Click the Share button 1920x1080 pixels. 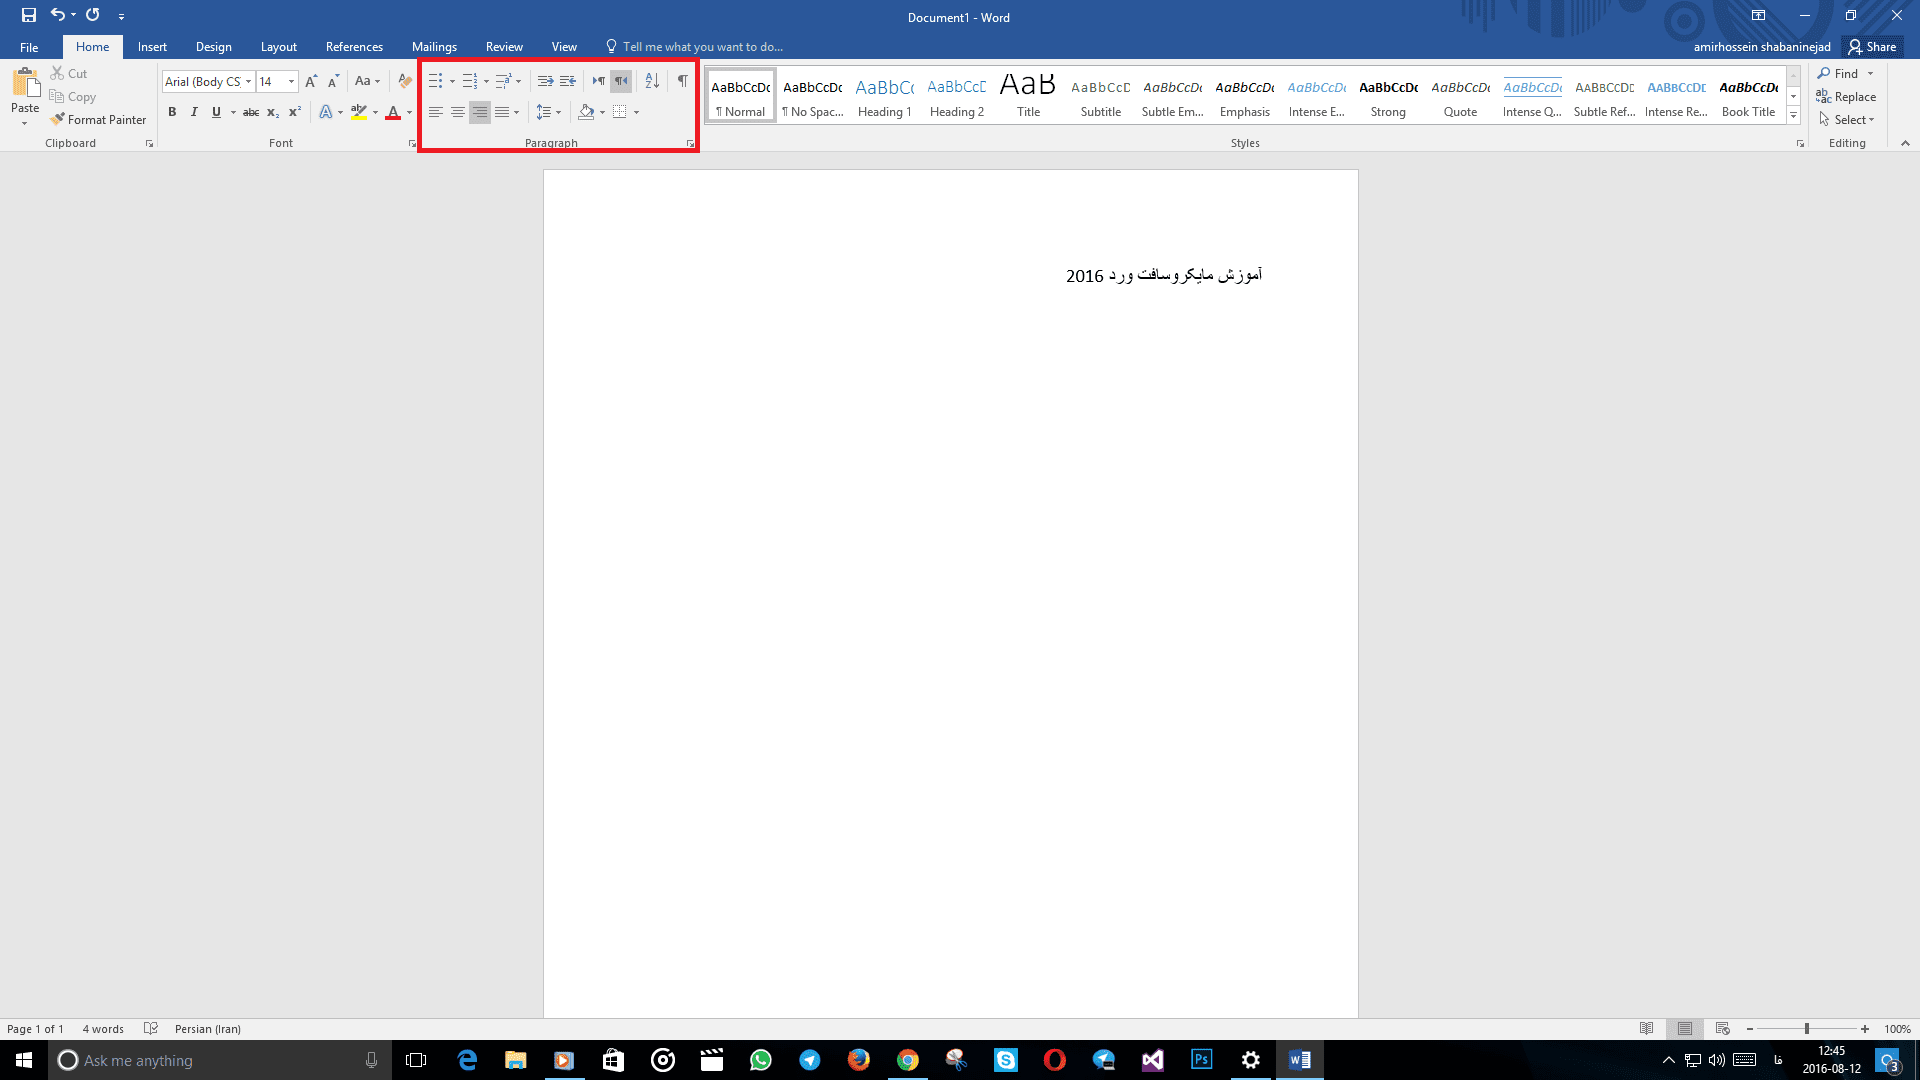coord(1873,47)
